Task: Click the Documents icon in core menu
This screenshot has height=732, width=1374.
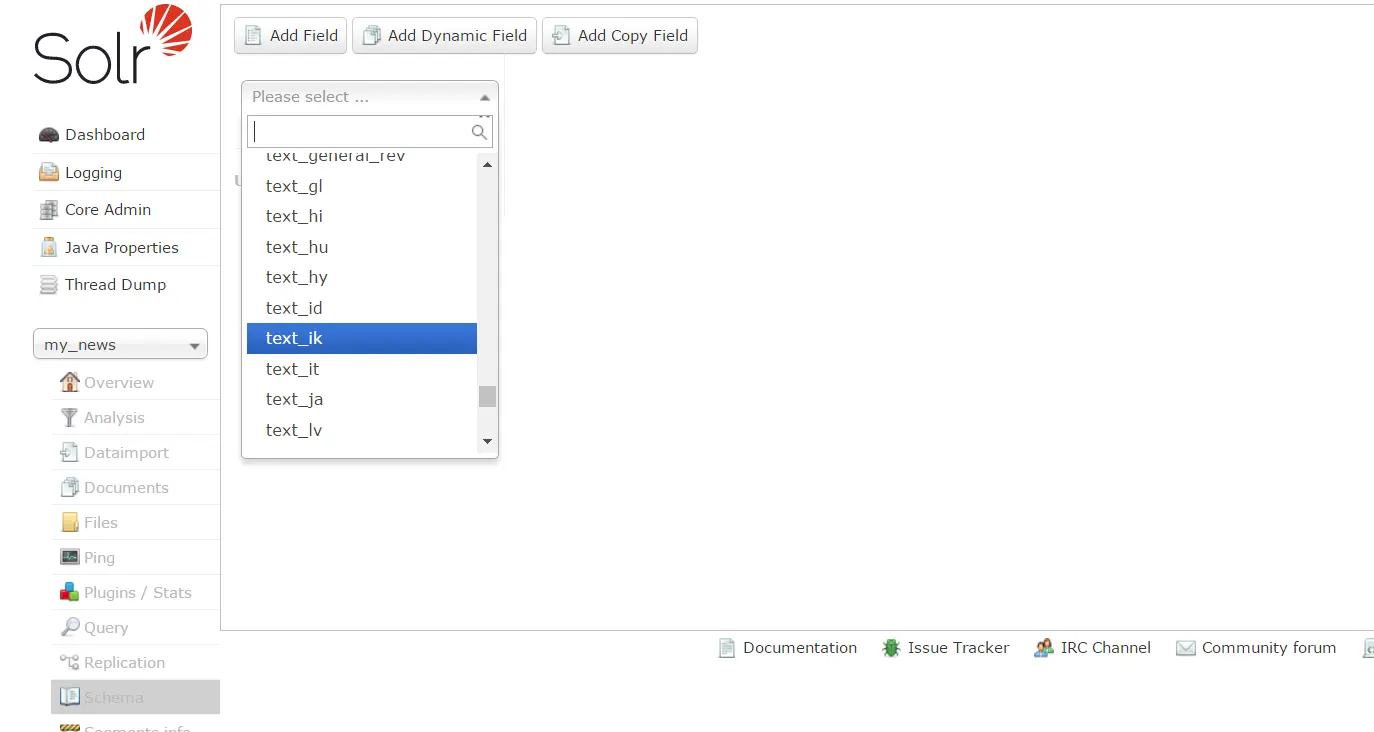Action: [69, 487]
